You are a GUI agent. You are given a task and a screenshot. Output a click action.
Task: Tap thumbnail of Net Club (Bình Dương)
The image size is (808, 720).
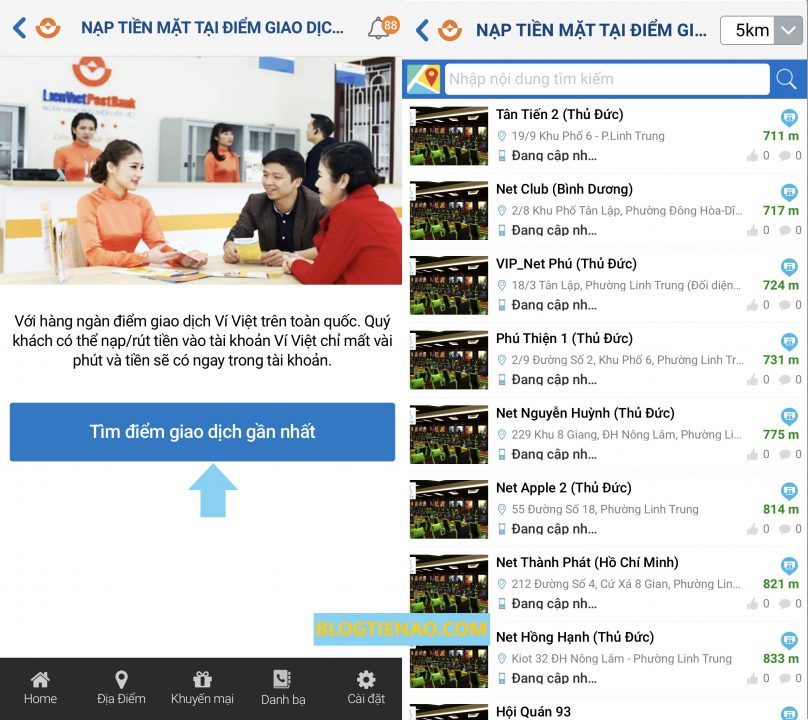448,211
